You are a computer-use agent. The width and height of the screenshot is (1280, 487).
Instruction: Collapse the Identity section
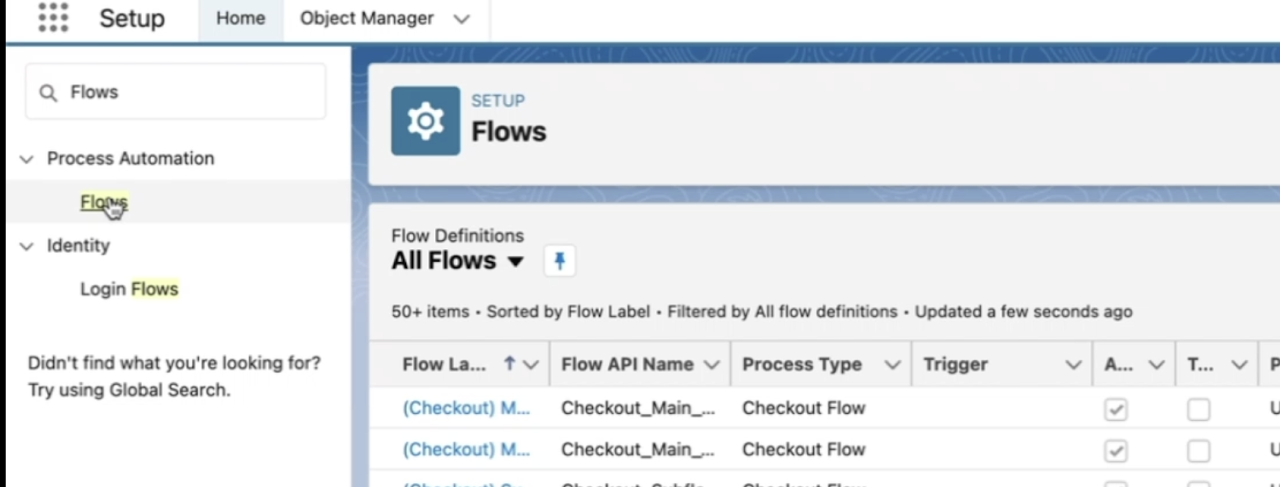[27, 246]
